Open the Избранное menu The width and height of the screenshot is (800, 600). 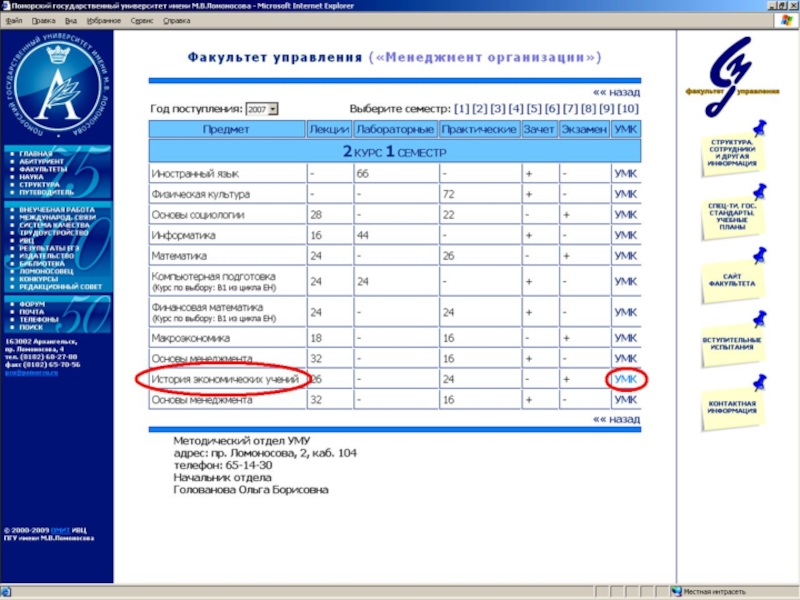click(x=104, y=21)
